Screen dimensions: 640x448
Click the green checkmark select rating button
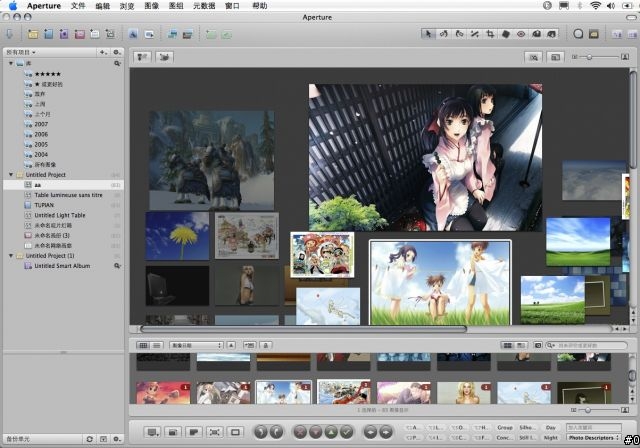[x=347, y=432]
